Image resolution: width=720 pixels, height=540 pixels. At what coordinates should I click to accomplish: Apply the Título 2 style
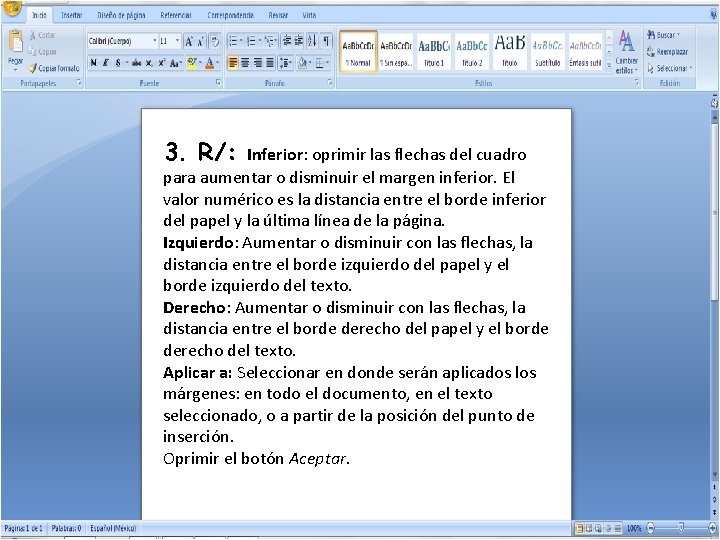pos(472,51)
